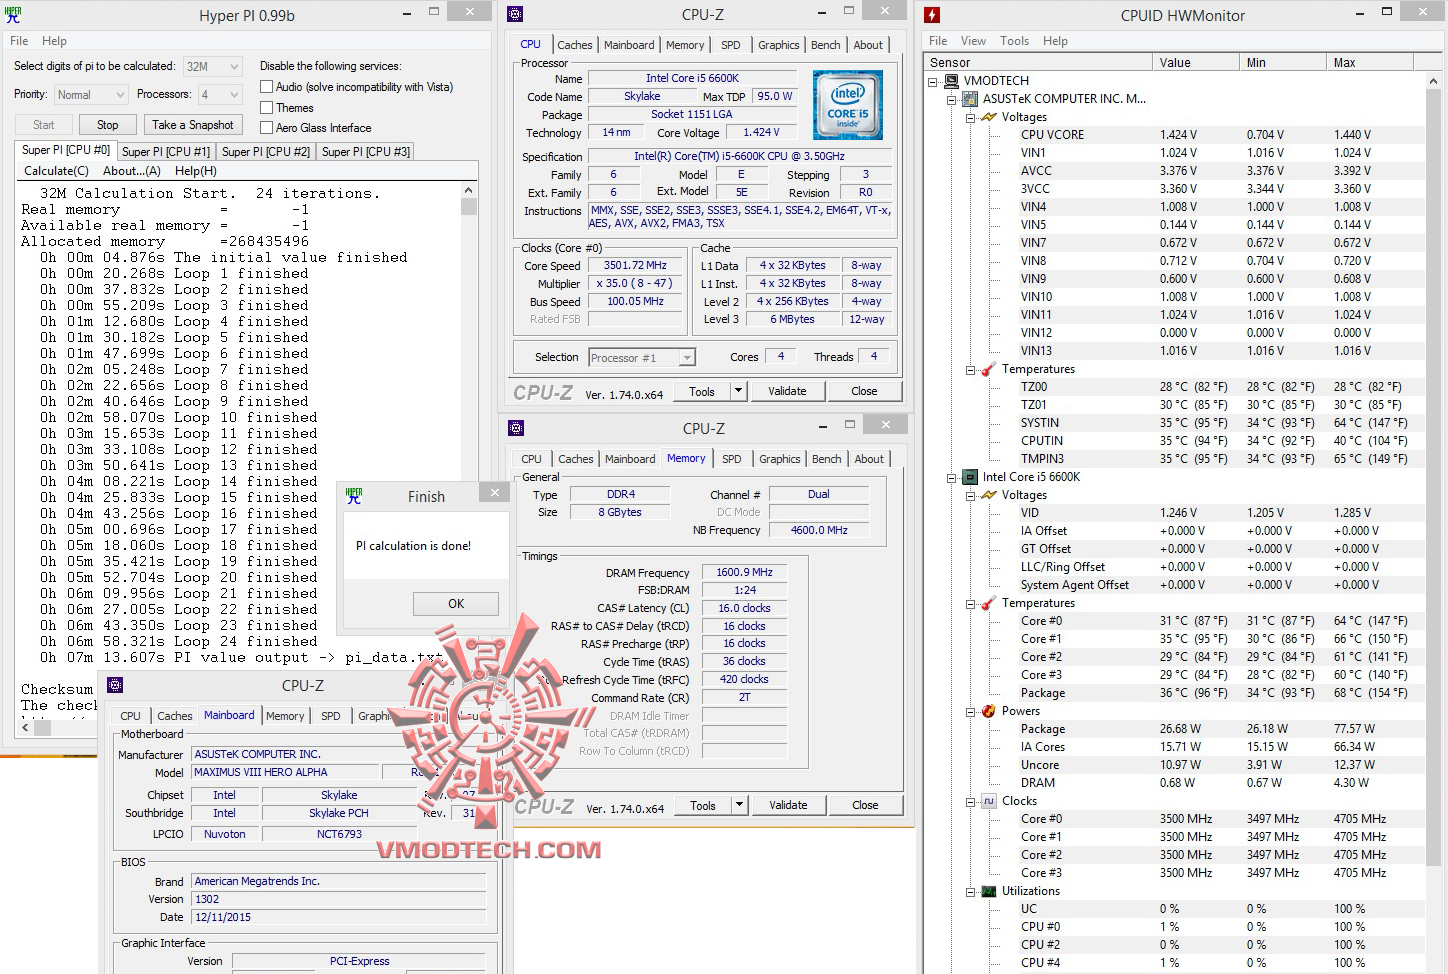Click the DRAM Frequency value 1600.9 MHz
Image resolution: width=1448 pixels, height=974 pixels.
744,573
